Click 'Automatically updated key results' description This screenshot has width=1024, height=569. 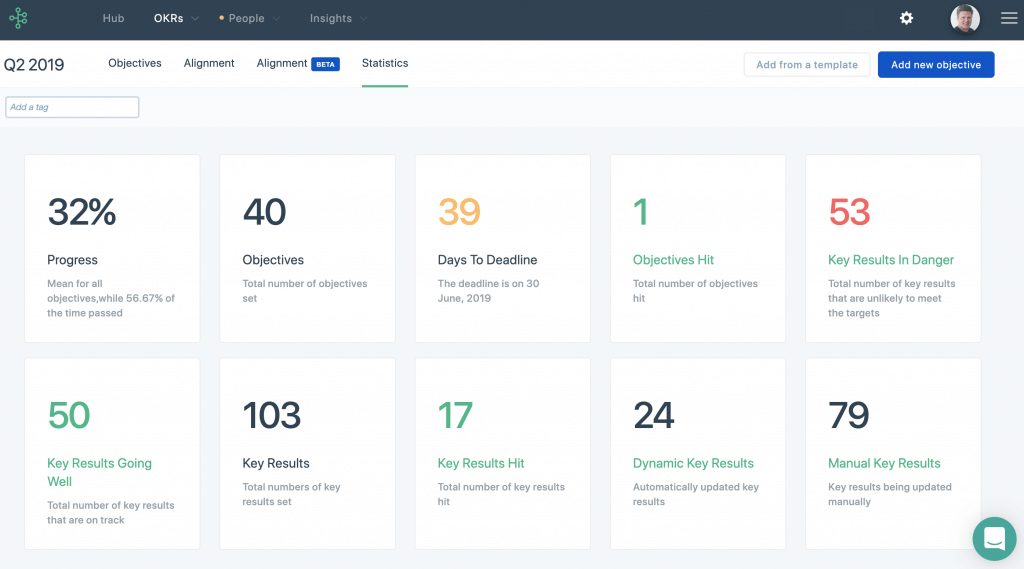696,495
